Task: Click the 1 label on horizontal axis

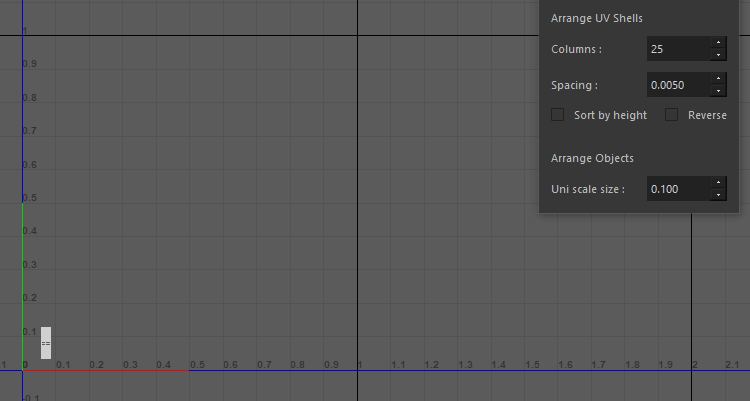Action: tap(360, 364)
